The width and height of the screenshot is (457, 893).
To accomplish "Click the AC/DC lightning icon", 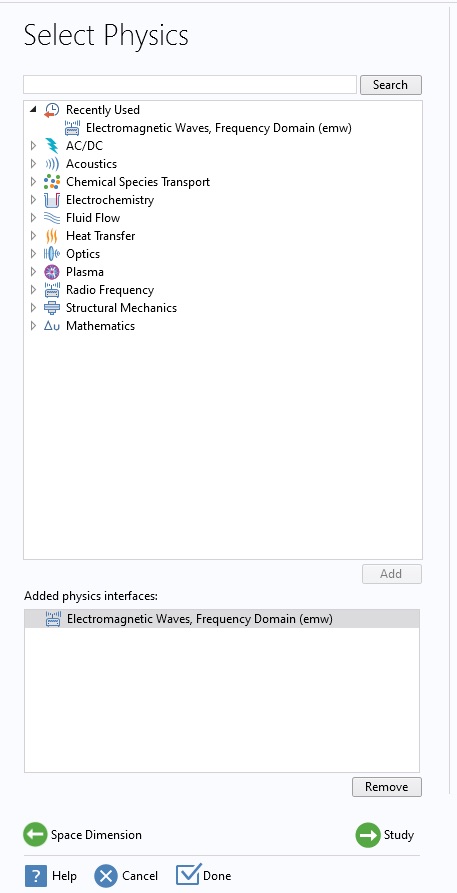I will [x=52, y=146].
